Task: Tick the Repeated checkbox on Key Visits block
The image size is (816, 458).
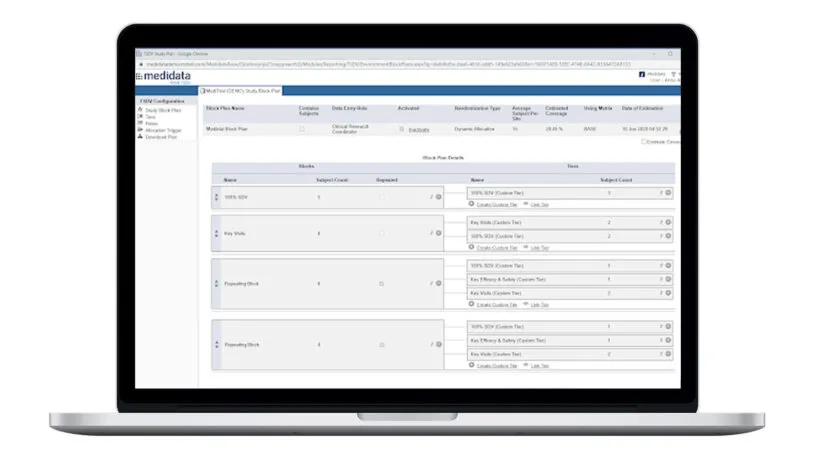Action: point(381,233)
